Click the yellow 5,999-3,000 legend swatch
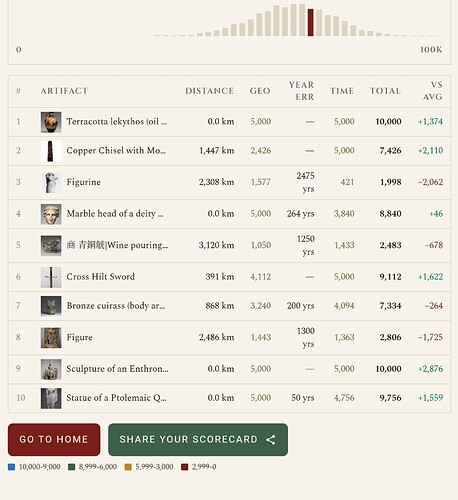Viewport: 458px width, 500px height. point(128,467)
